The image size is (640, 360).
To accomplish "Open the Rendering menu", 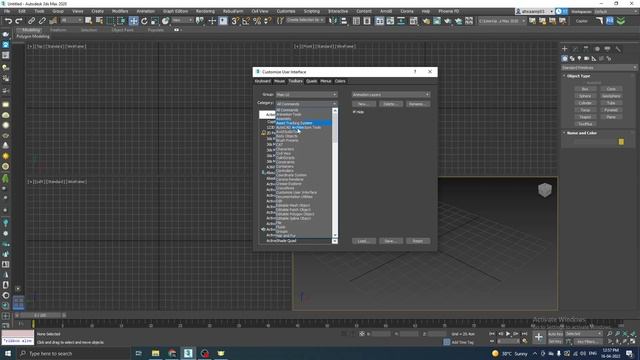I will (x=205, y=11).
